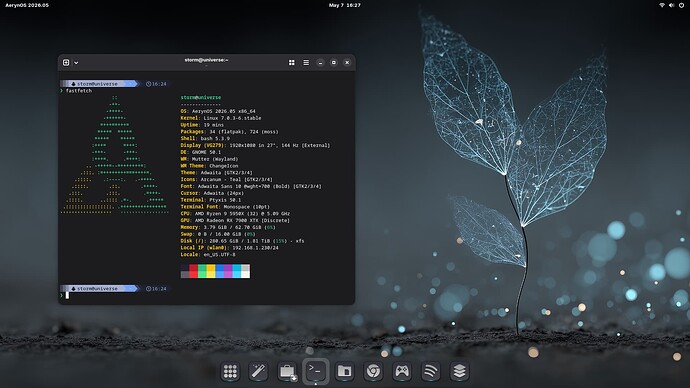Click the storm@universe:~ window title
This screenshot has height=388, width=690.
click(x=206, y=60)
